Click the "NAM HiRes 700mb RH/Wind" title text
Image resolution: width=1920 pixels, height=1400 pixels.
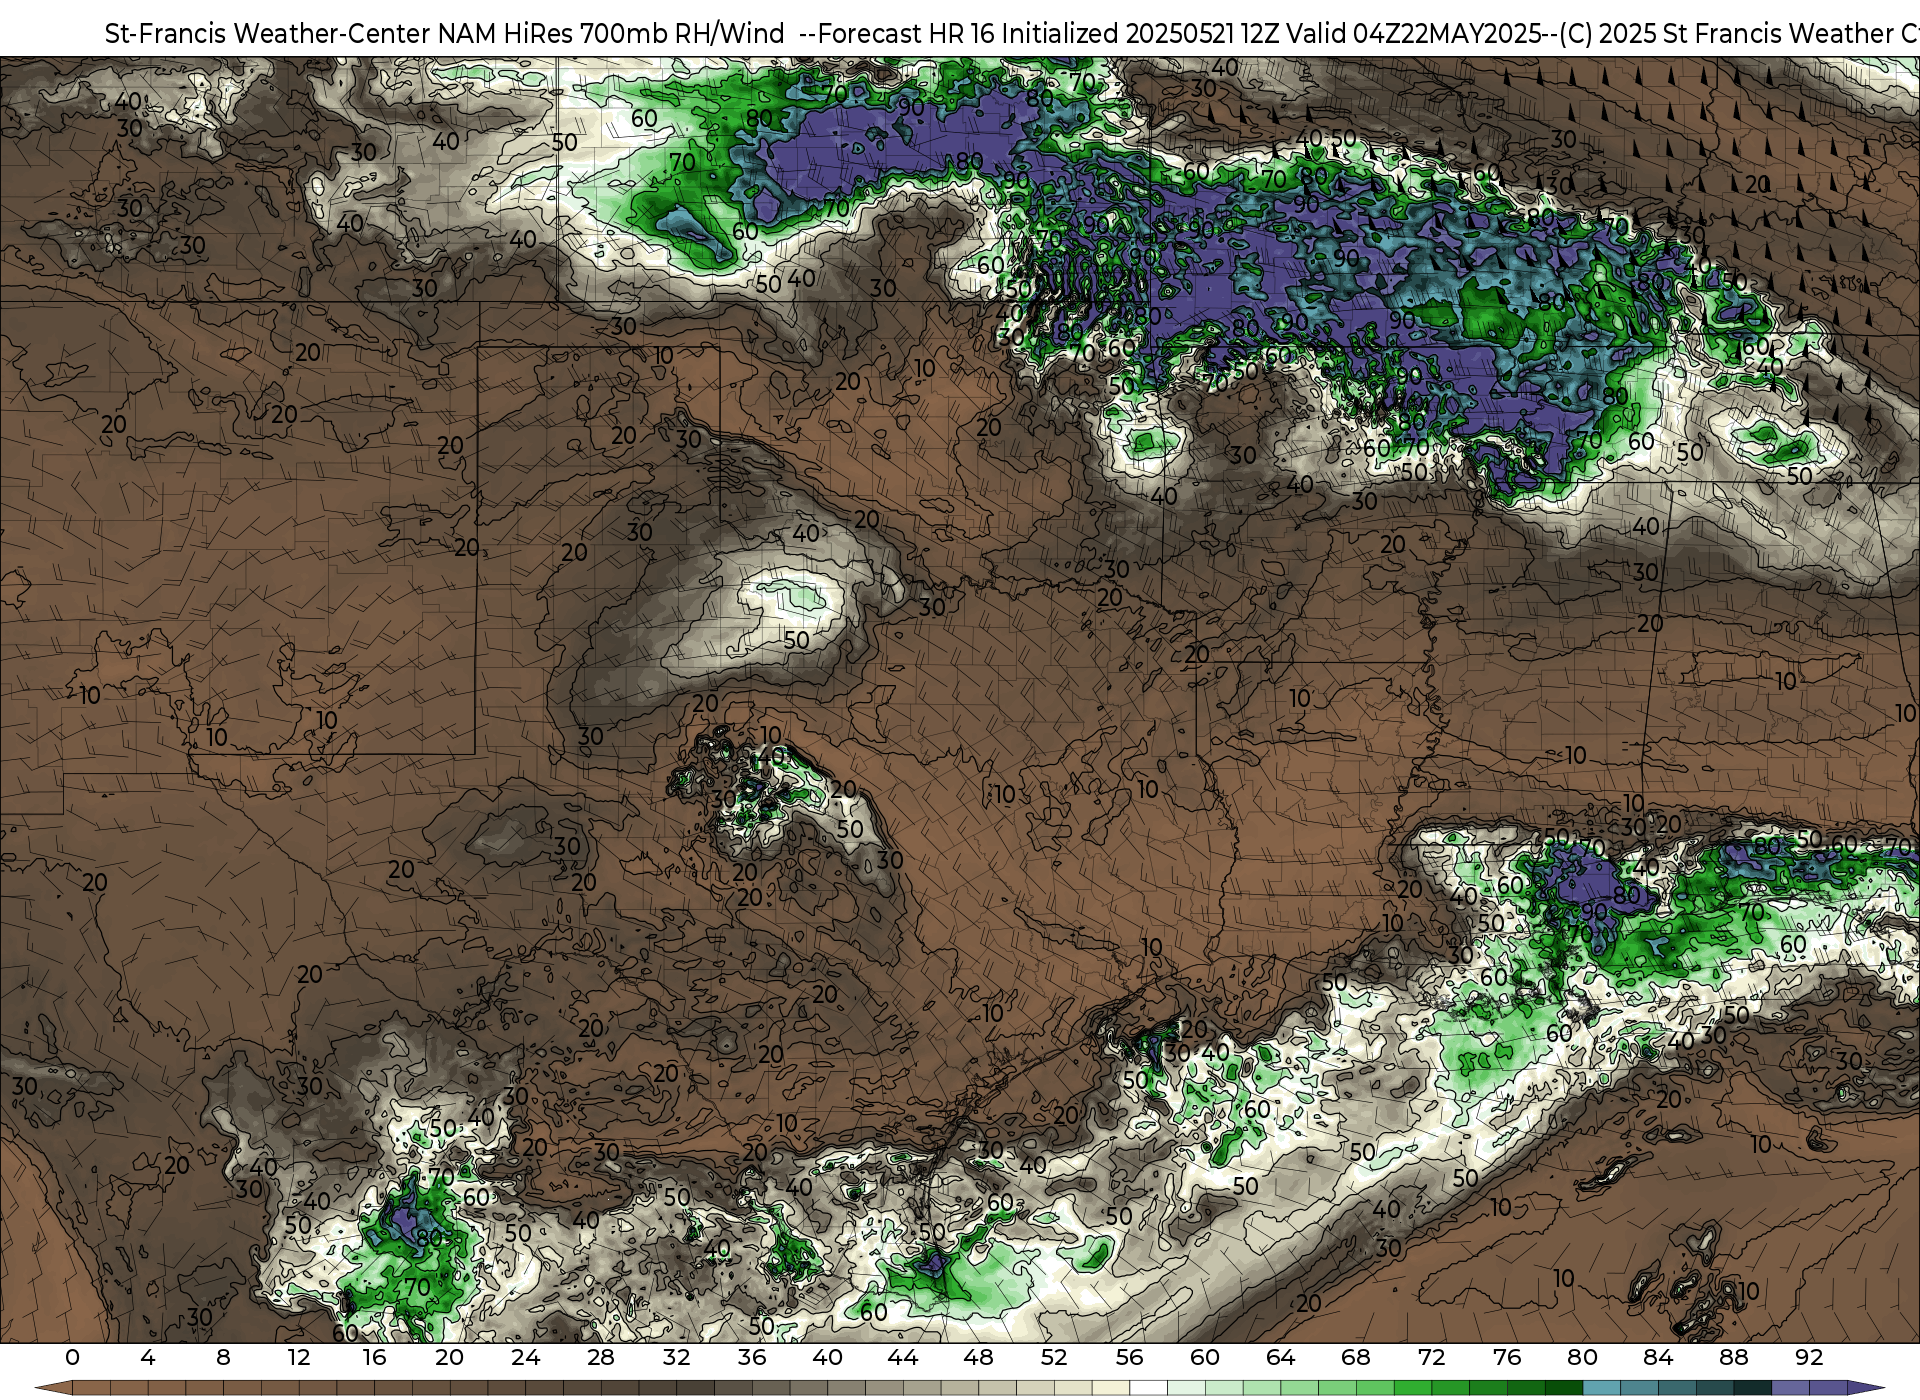(x=611, y=34)
